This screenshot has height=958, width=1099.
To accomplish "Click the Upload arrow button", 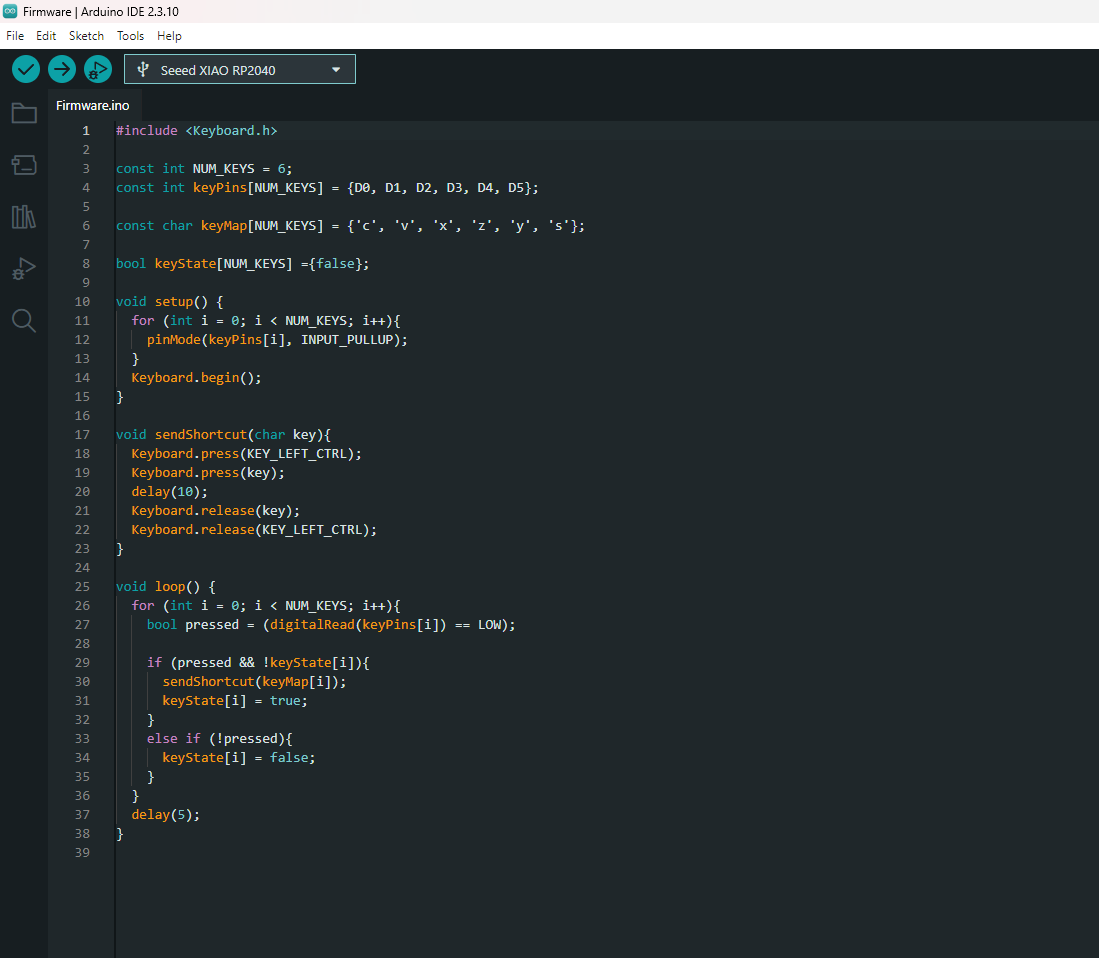I will 62,69.
